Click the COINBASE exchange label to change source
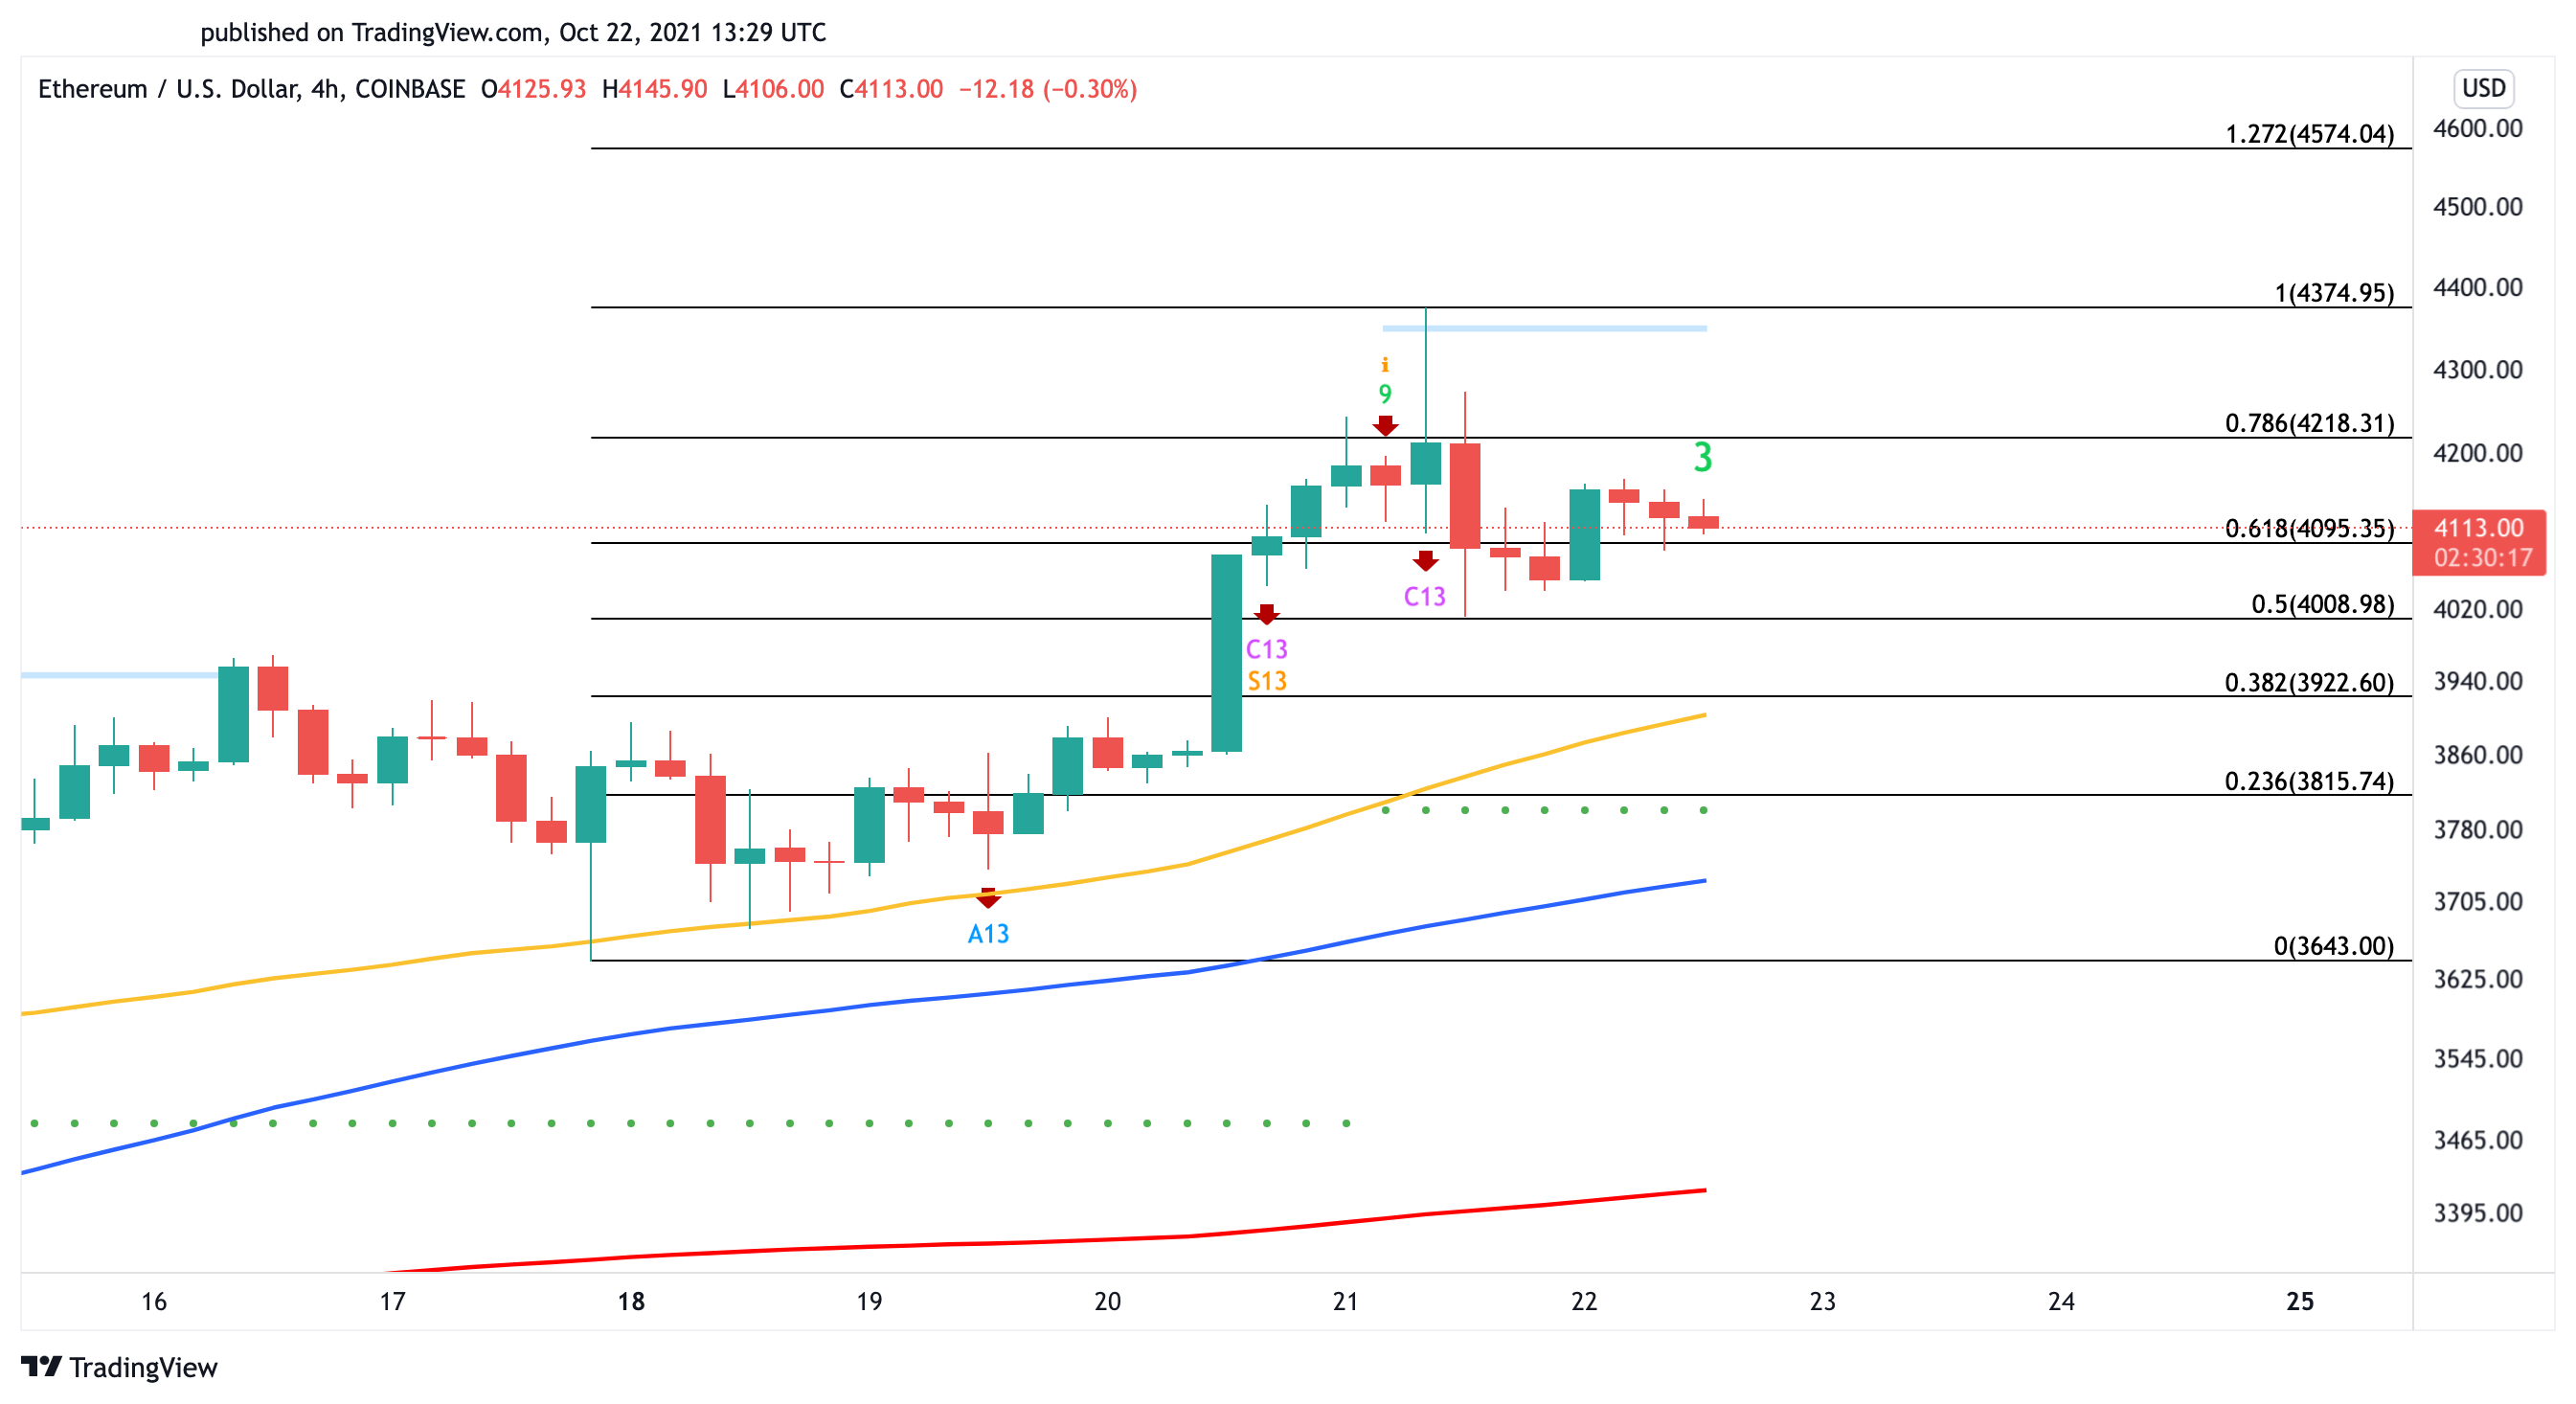2576x1404 pixels. [412, 90]
